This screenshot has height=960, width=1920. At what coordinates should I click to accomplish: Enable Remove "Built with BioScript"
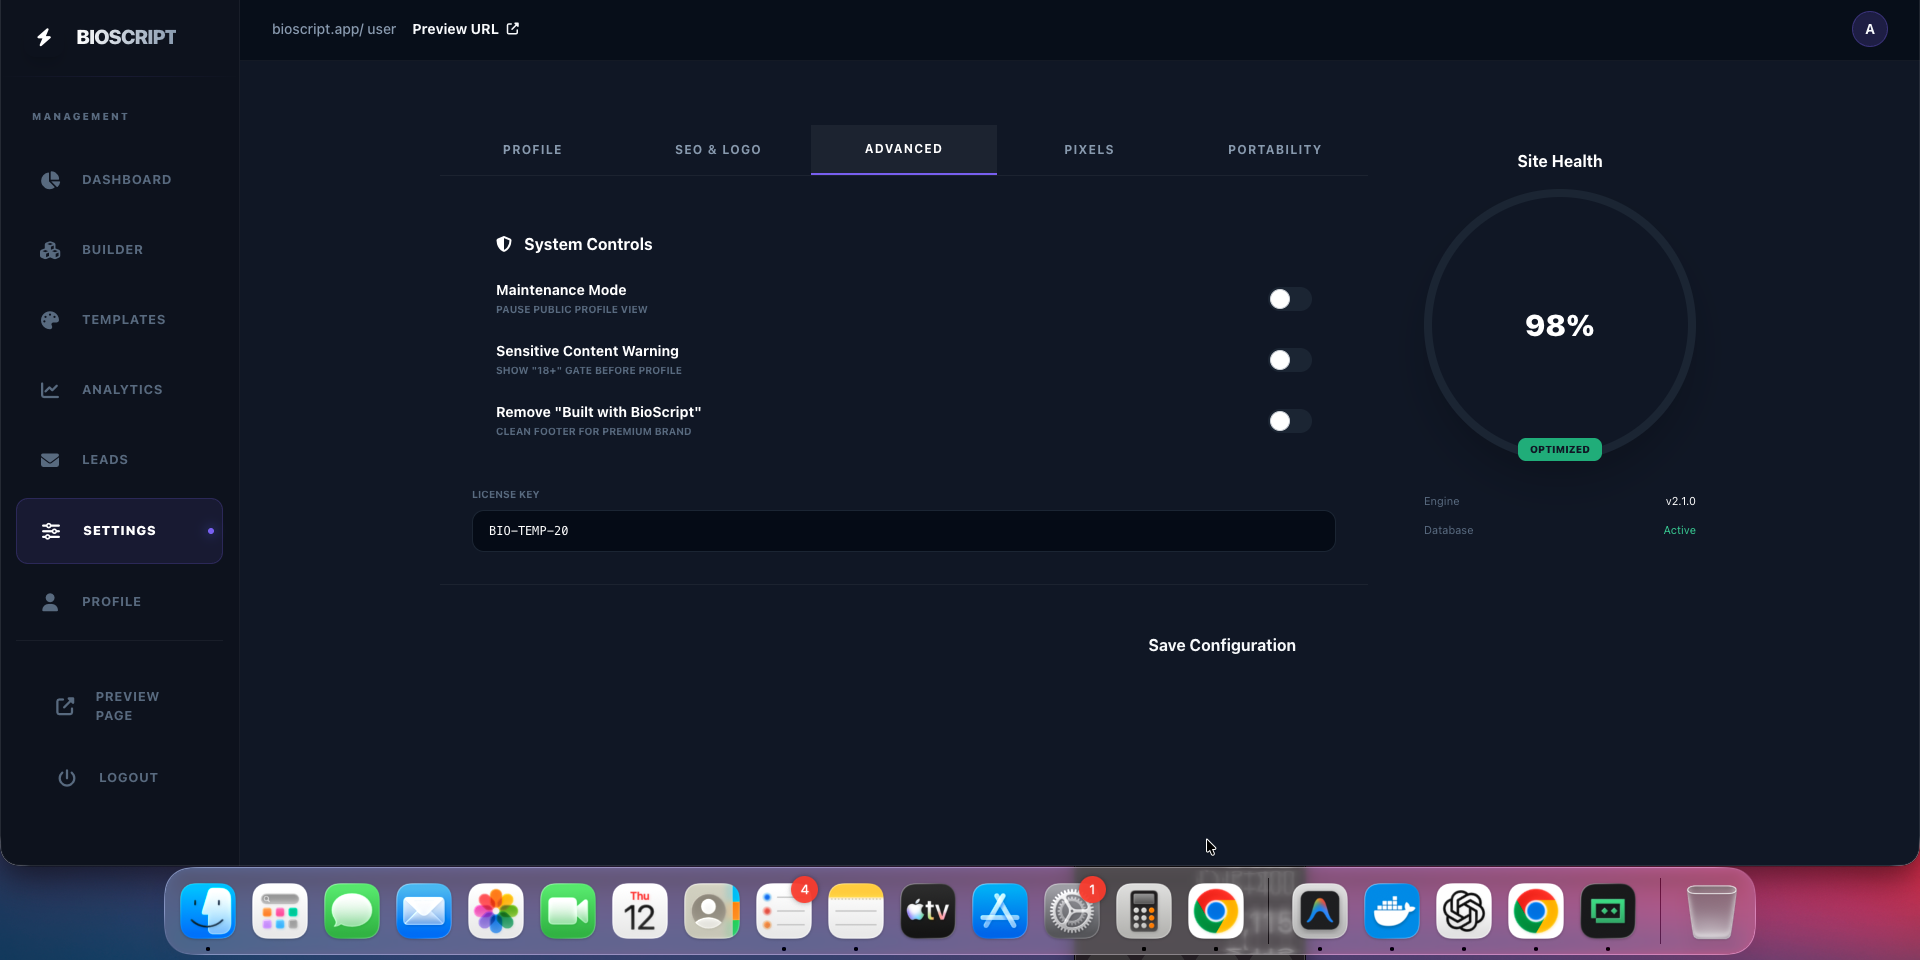(1289, 421)
